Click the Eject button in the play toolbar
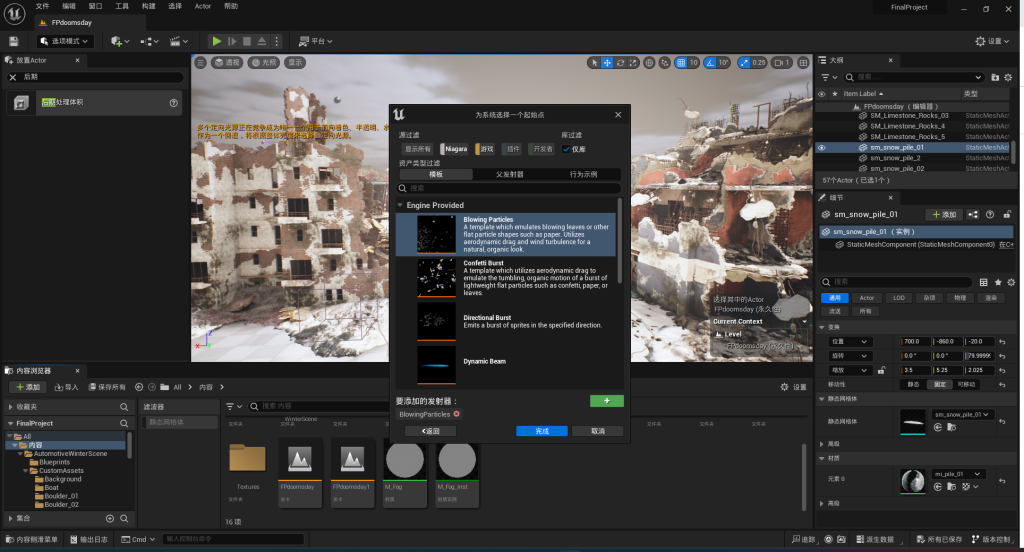1024x552 pixels. coord(262,41)
